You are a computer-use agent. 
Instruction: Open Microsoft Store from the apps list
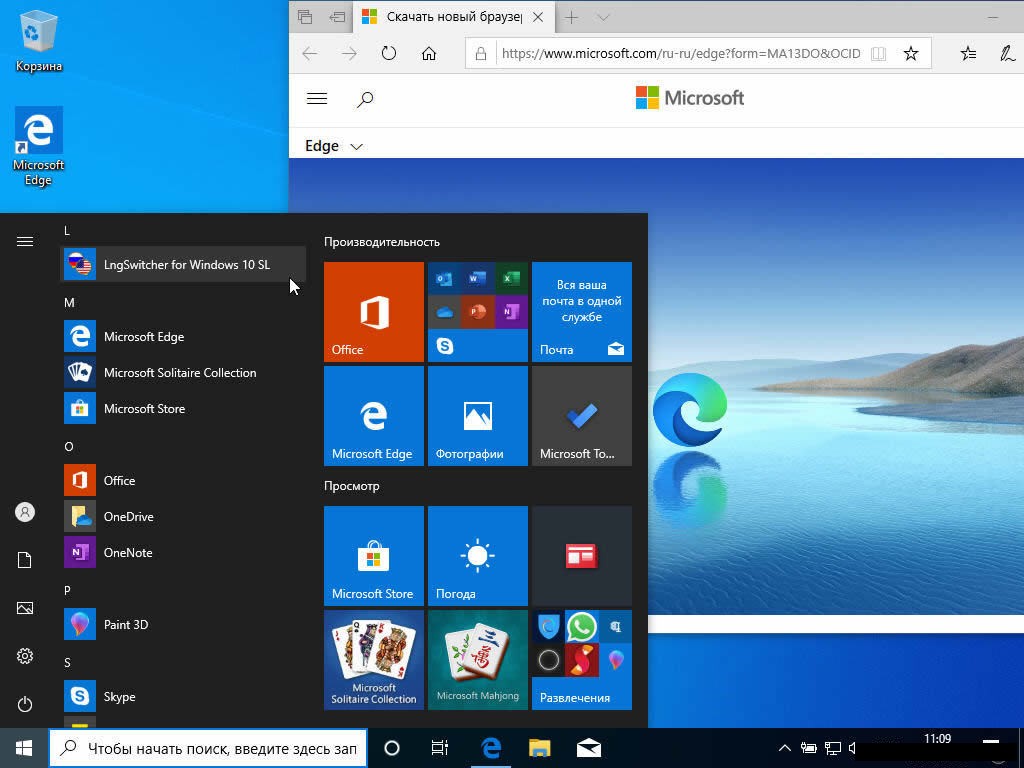click(183, 408)
